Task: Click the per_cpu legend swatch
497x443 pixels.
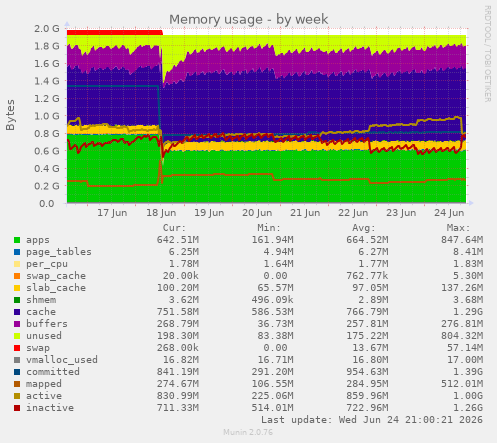Action: coord(17,264)
